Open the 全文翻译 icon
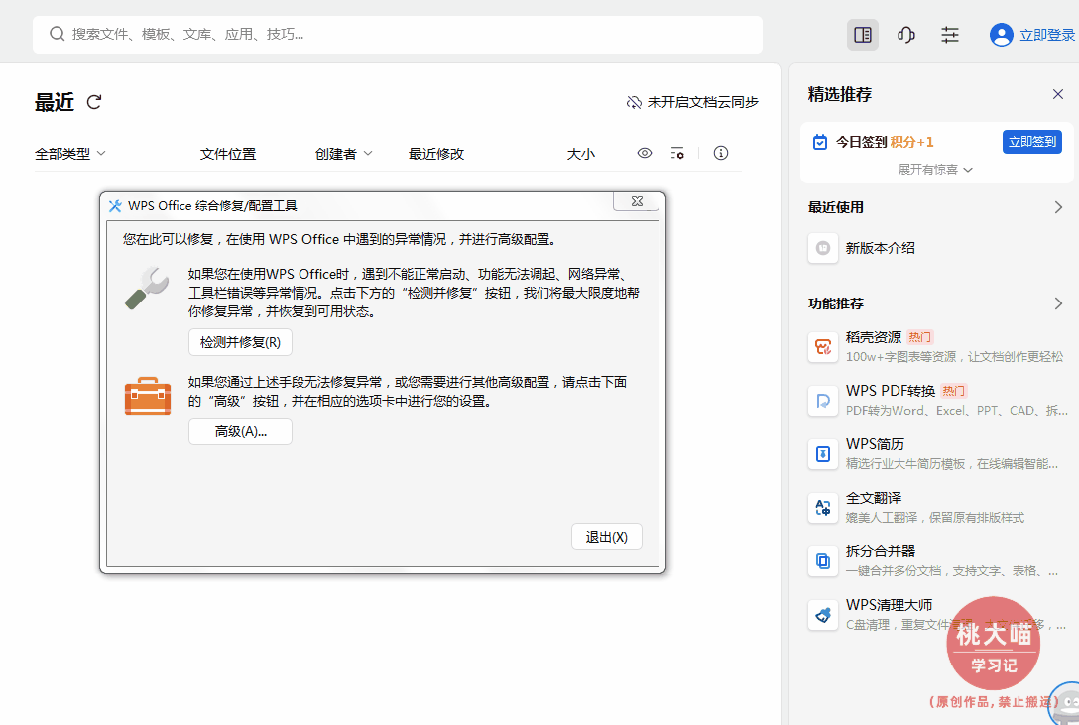This screenshot has height=725, width=1079. click(x=823, y=508)
